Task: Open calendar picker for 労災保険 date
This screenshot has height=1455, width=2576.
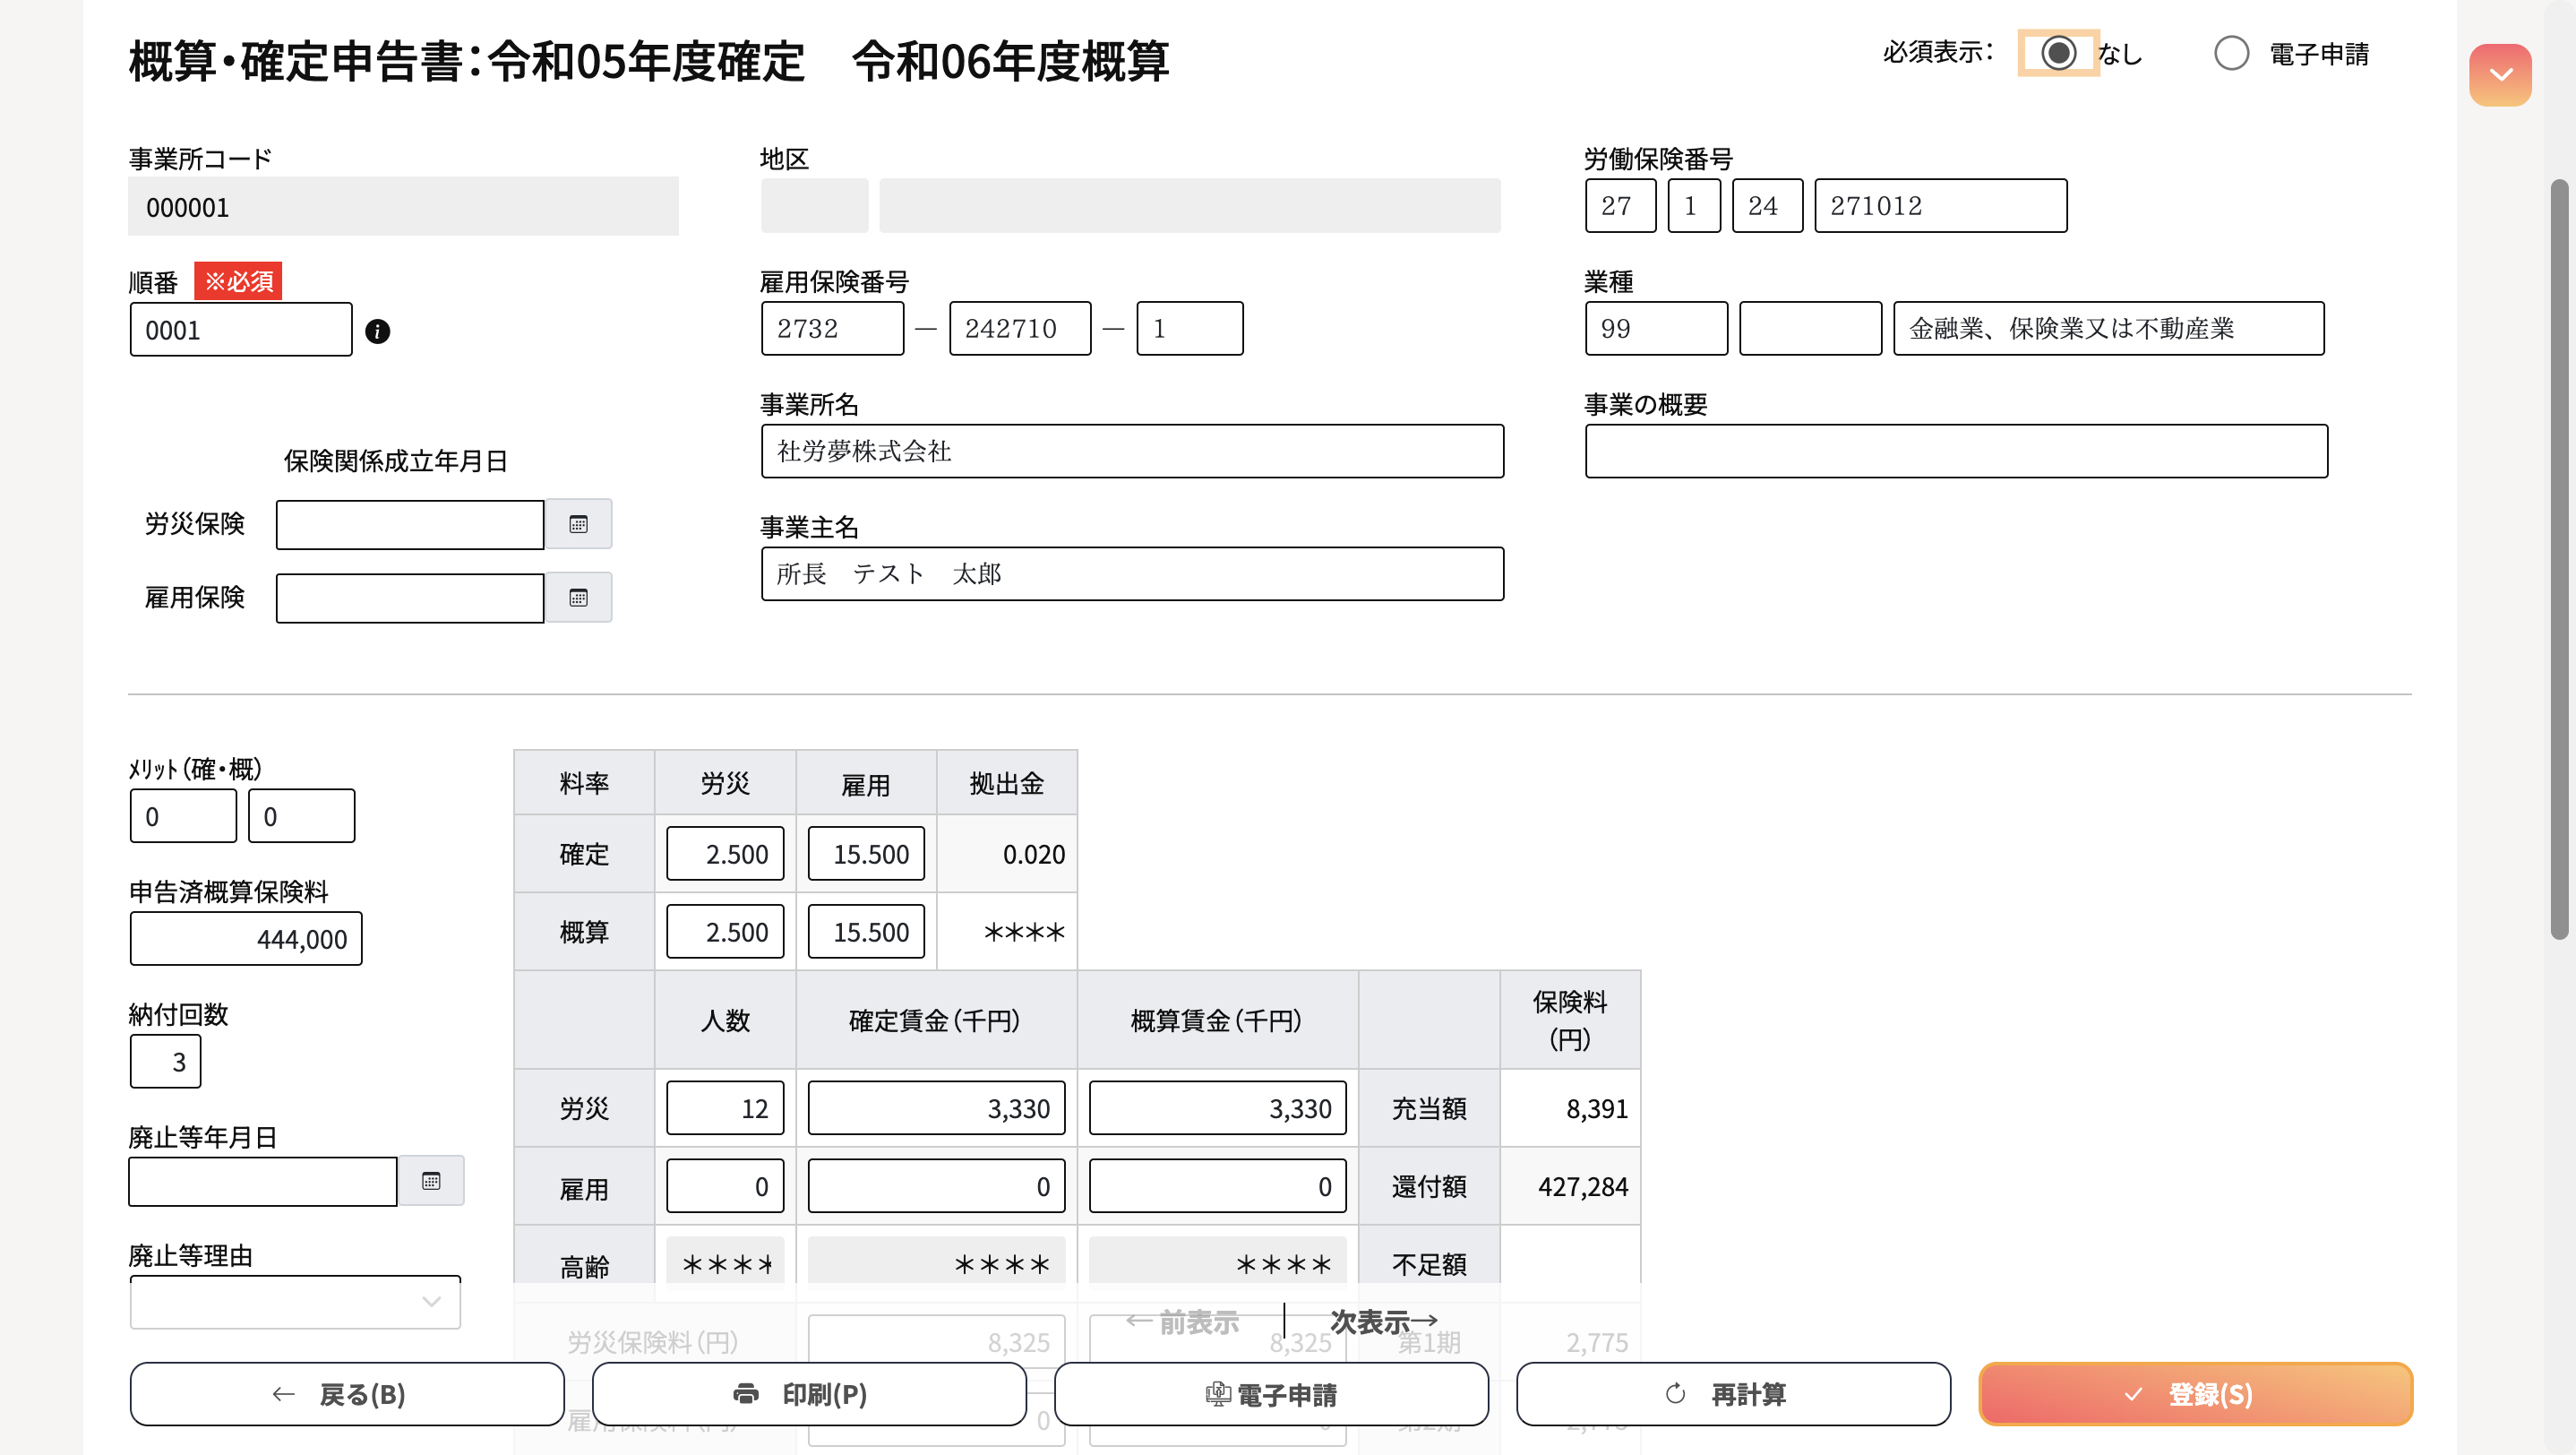Action: pyautogui.click(x=578, y=524)
